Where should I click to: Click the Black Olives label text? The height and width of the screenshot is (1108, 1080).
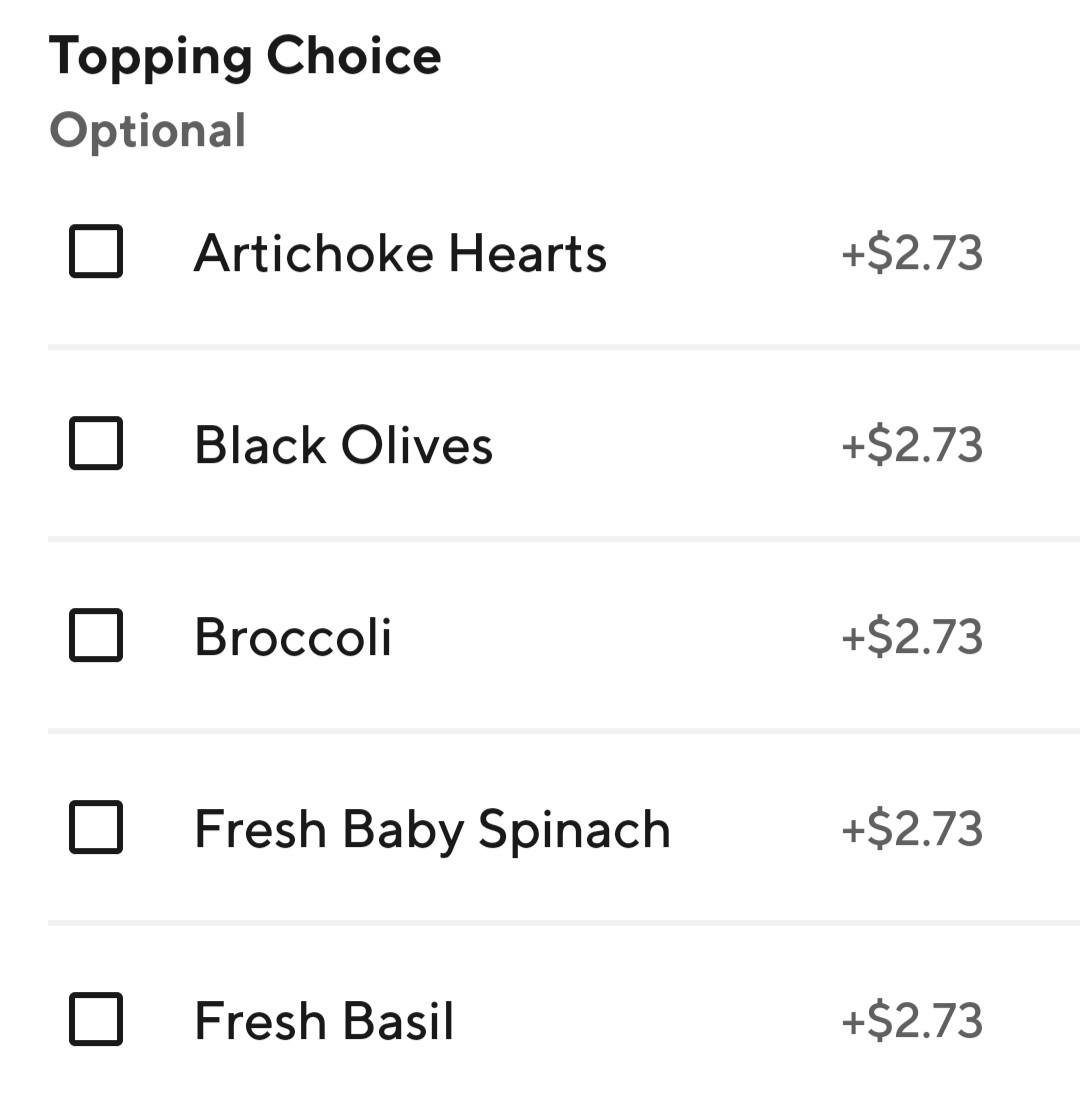pos(344,445)
